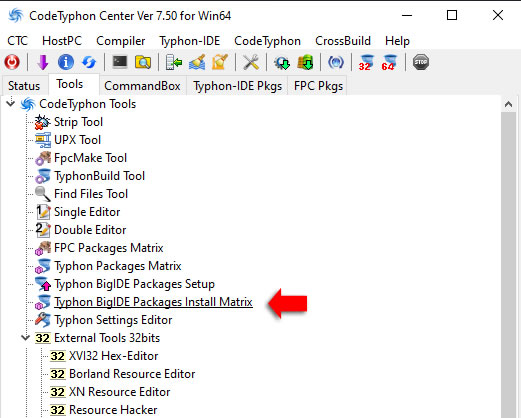
Task: Select Resource Hacker entry
Action: point(113,410)
